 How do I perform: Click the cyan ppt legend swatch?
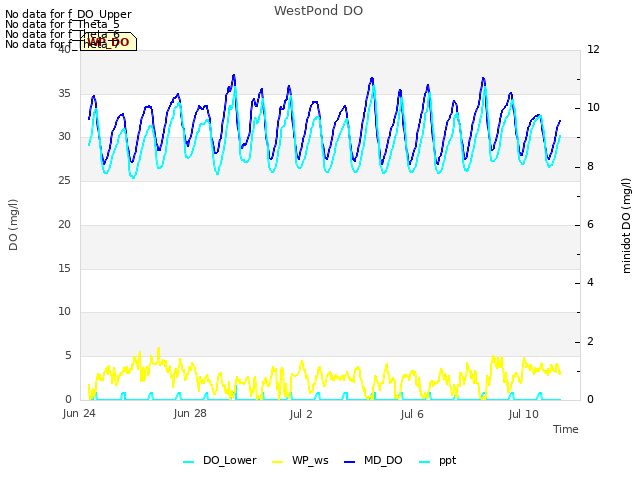coord(425,462)
